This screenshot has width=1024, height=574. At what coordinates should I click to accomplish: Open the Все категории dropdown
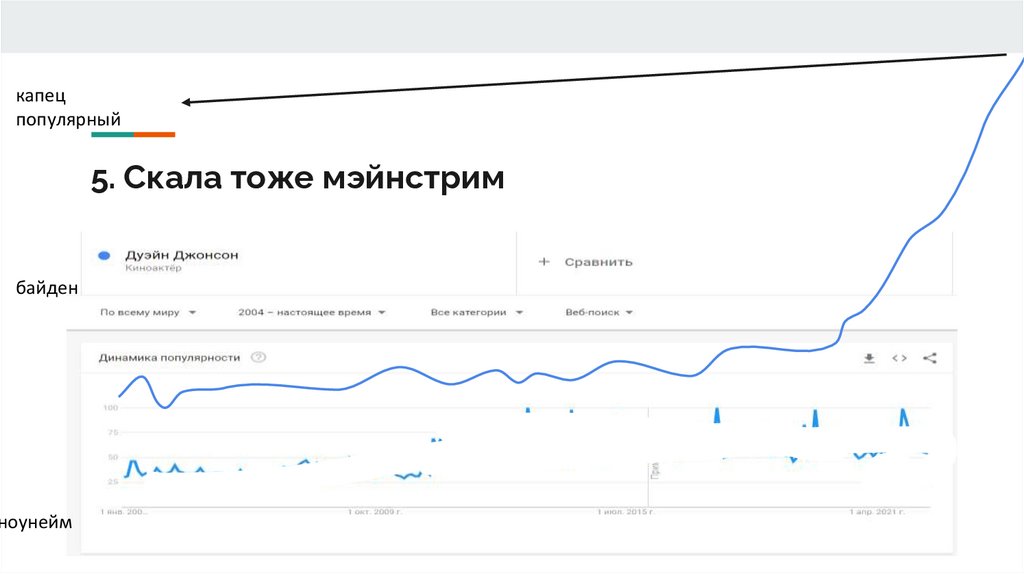coord(477,312)
